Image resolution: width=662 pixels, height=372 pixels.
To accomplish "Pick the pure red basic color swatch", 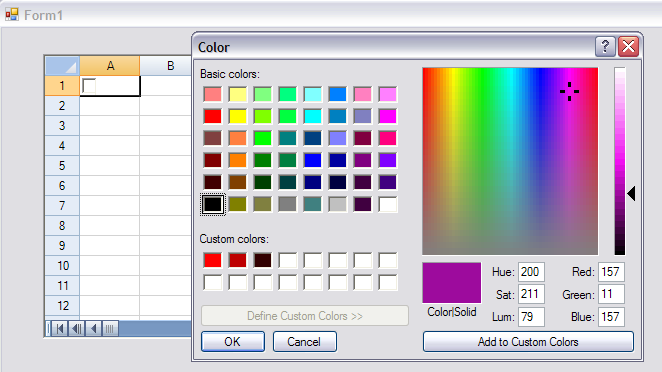I will click(213, 116).
